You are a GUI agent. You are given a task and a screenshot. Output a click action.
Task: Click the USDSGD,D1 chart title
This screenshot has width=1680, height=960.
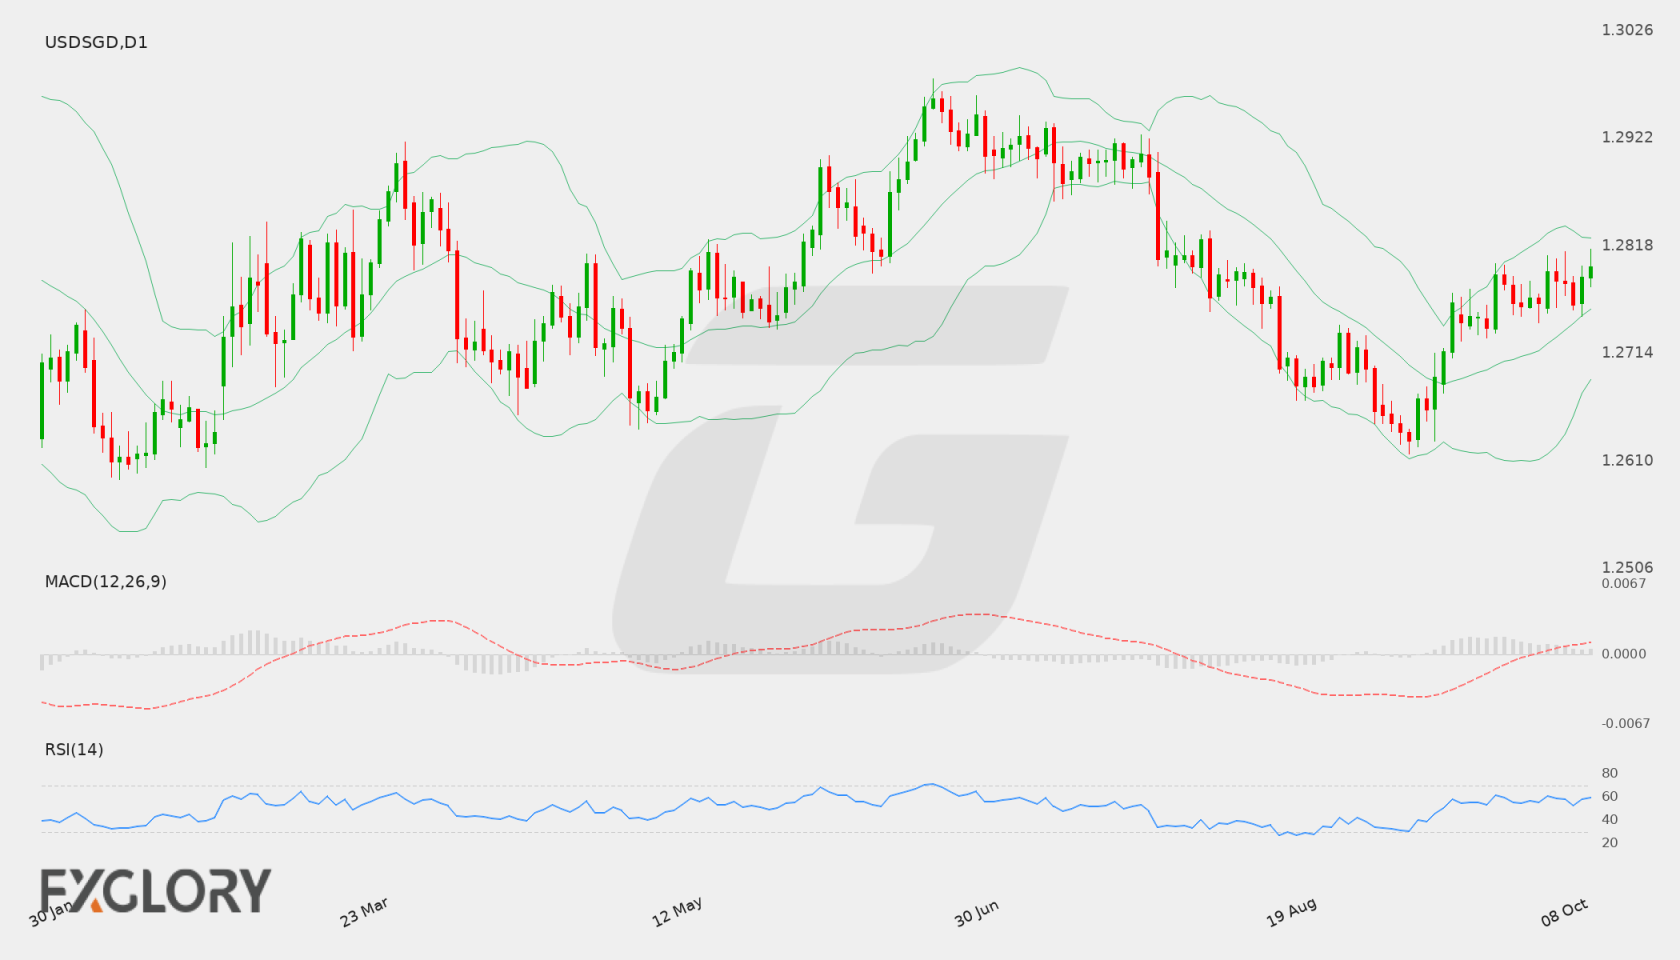pos(96,42)
